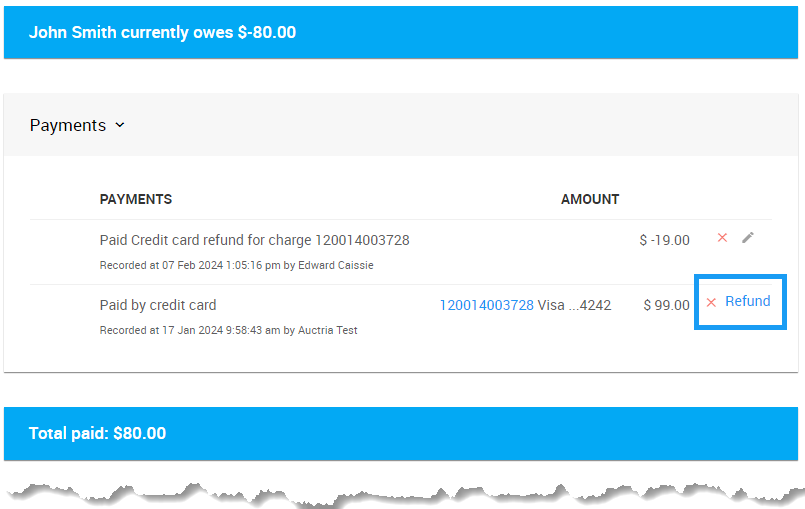Click the PAYMENTS column header
The image size is (805, 509).
click(136, 199)
